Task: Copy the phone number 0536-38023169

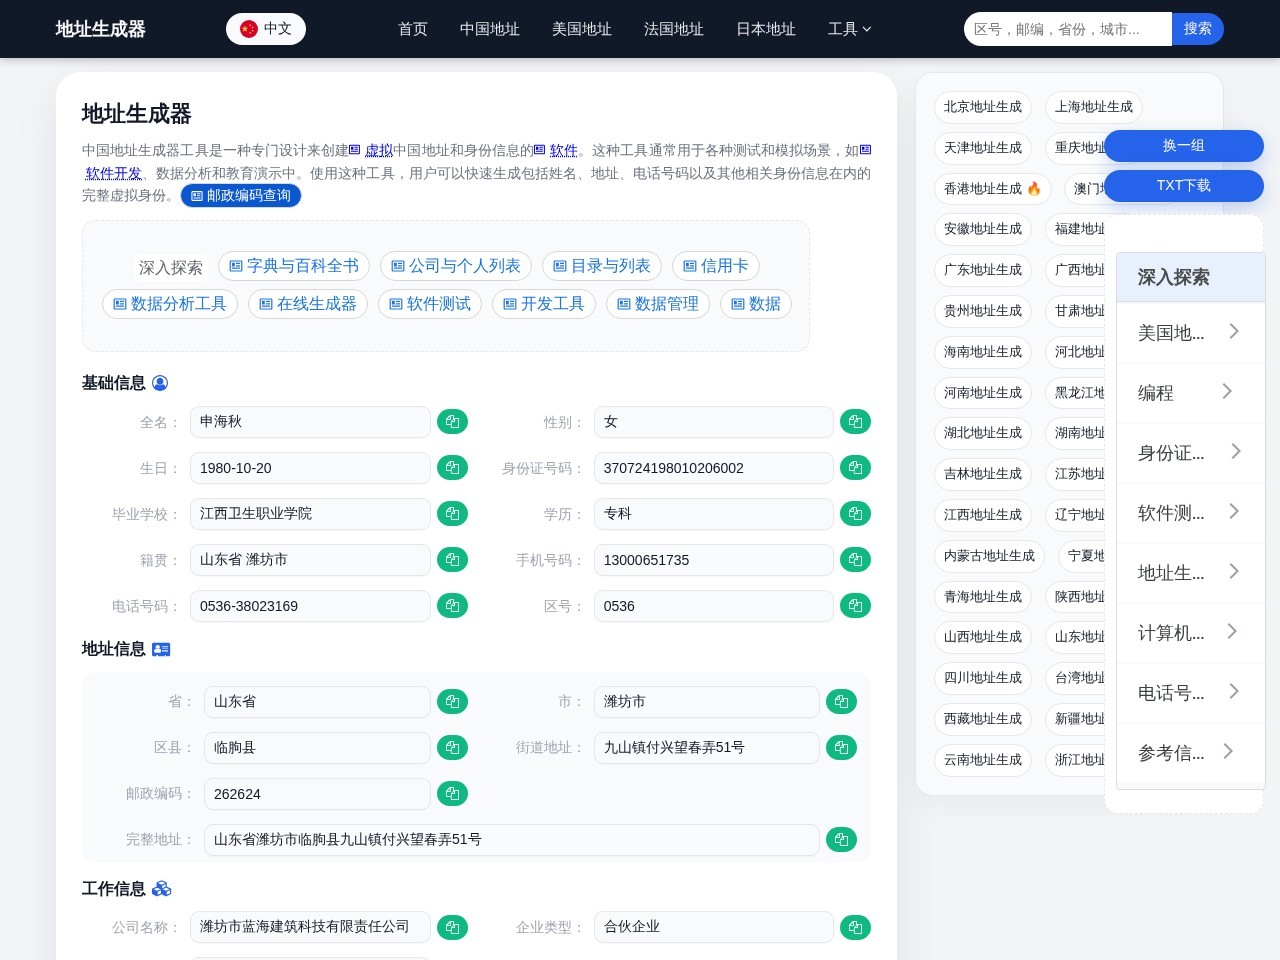Action: [x=452, y=606]
